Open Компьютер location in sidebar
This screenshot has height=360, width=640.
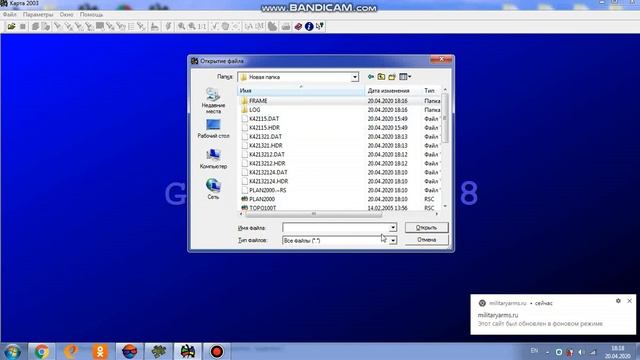coord(213,159)
